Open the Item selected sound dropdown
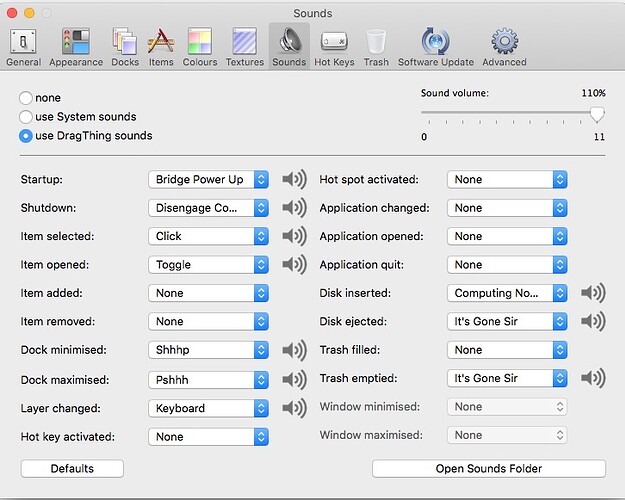The height and width of the screenshot is (500, 625). pos(208,236)
